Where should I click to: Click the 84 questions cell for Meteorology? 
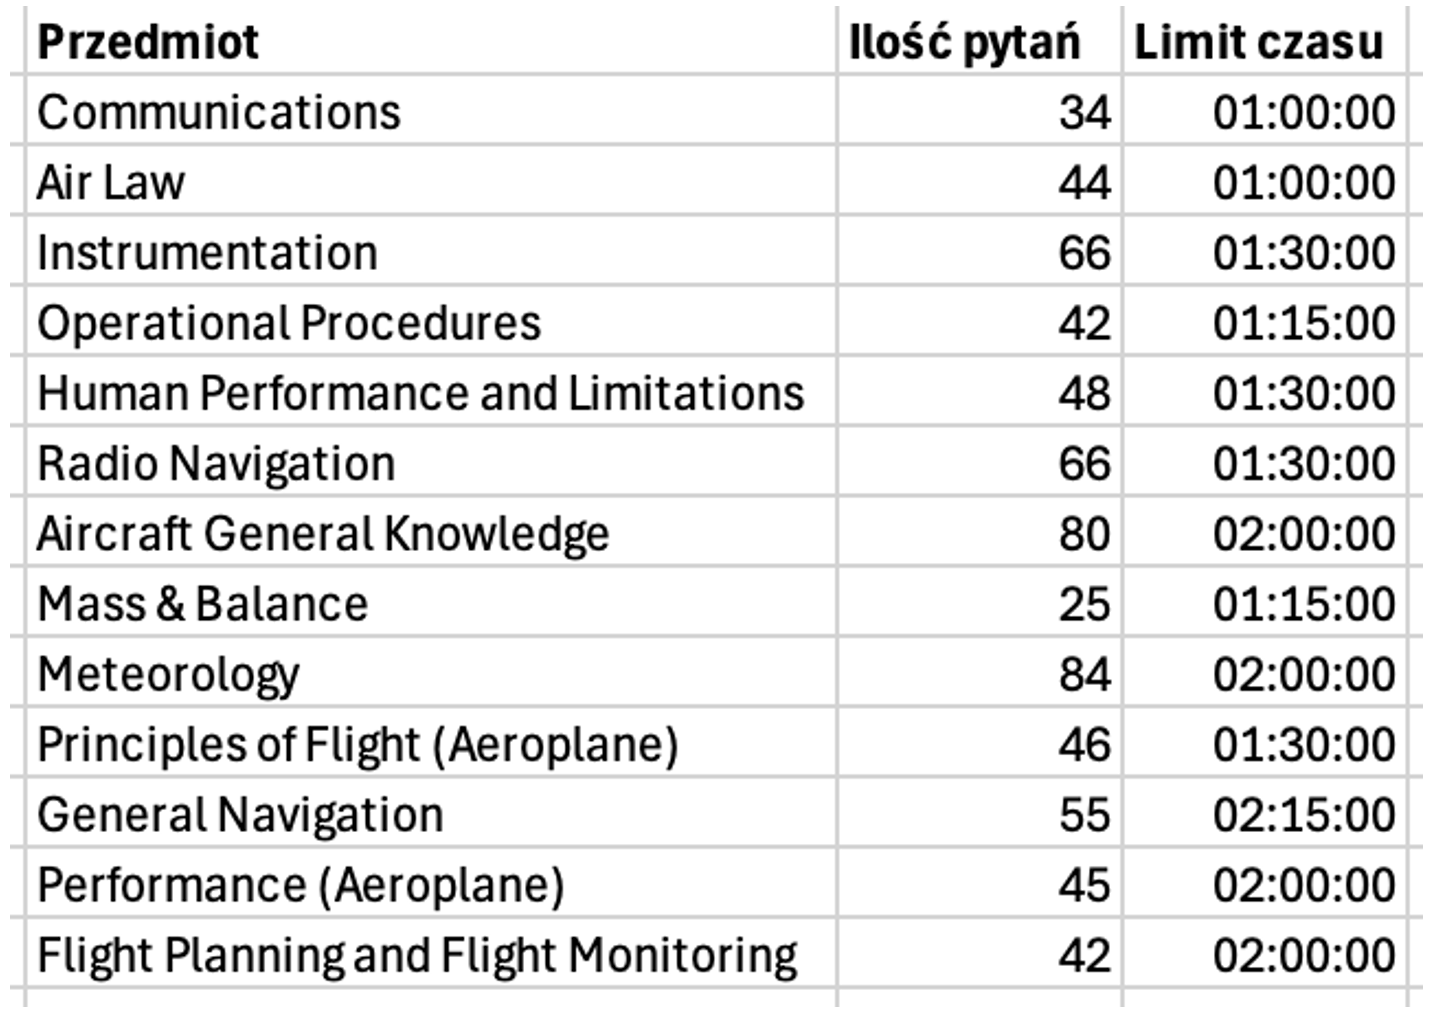pos(979,672)
